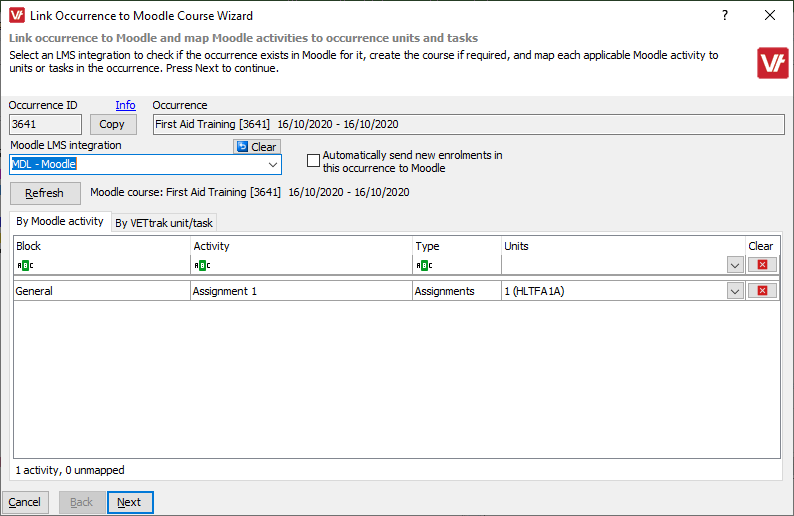
Task: Click the disabled Back button
Action: [82, 502]
